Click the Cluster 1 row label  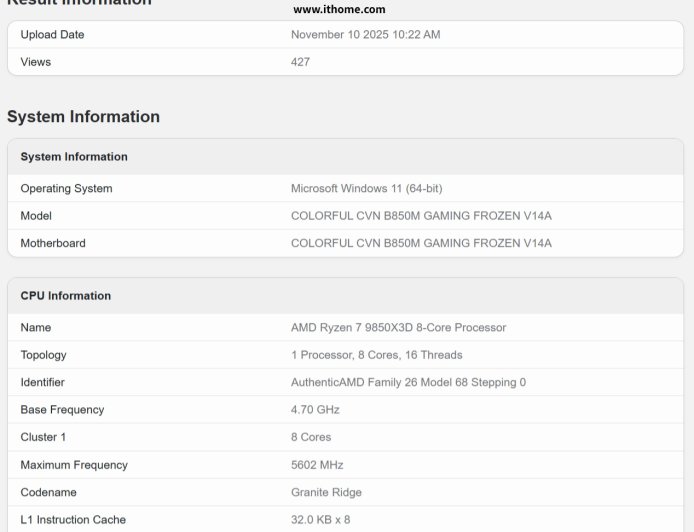tap(43, 437)
